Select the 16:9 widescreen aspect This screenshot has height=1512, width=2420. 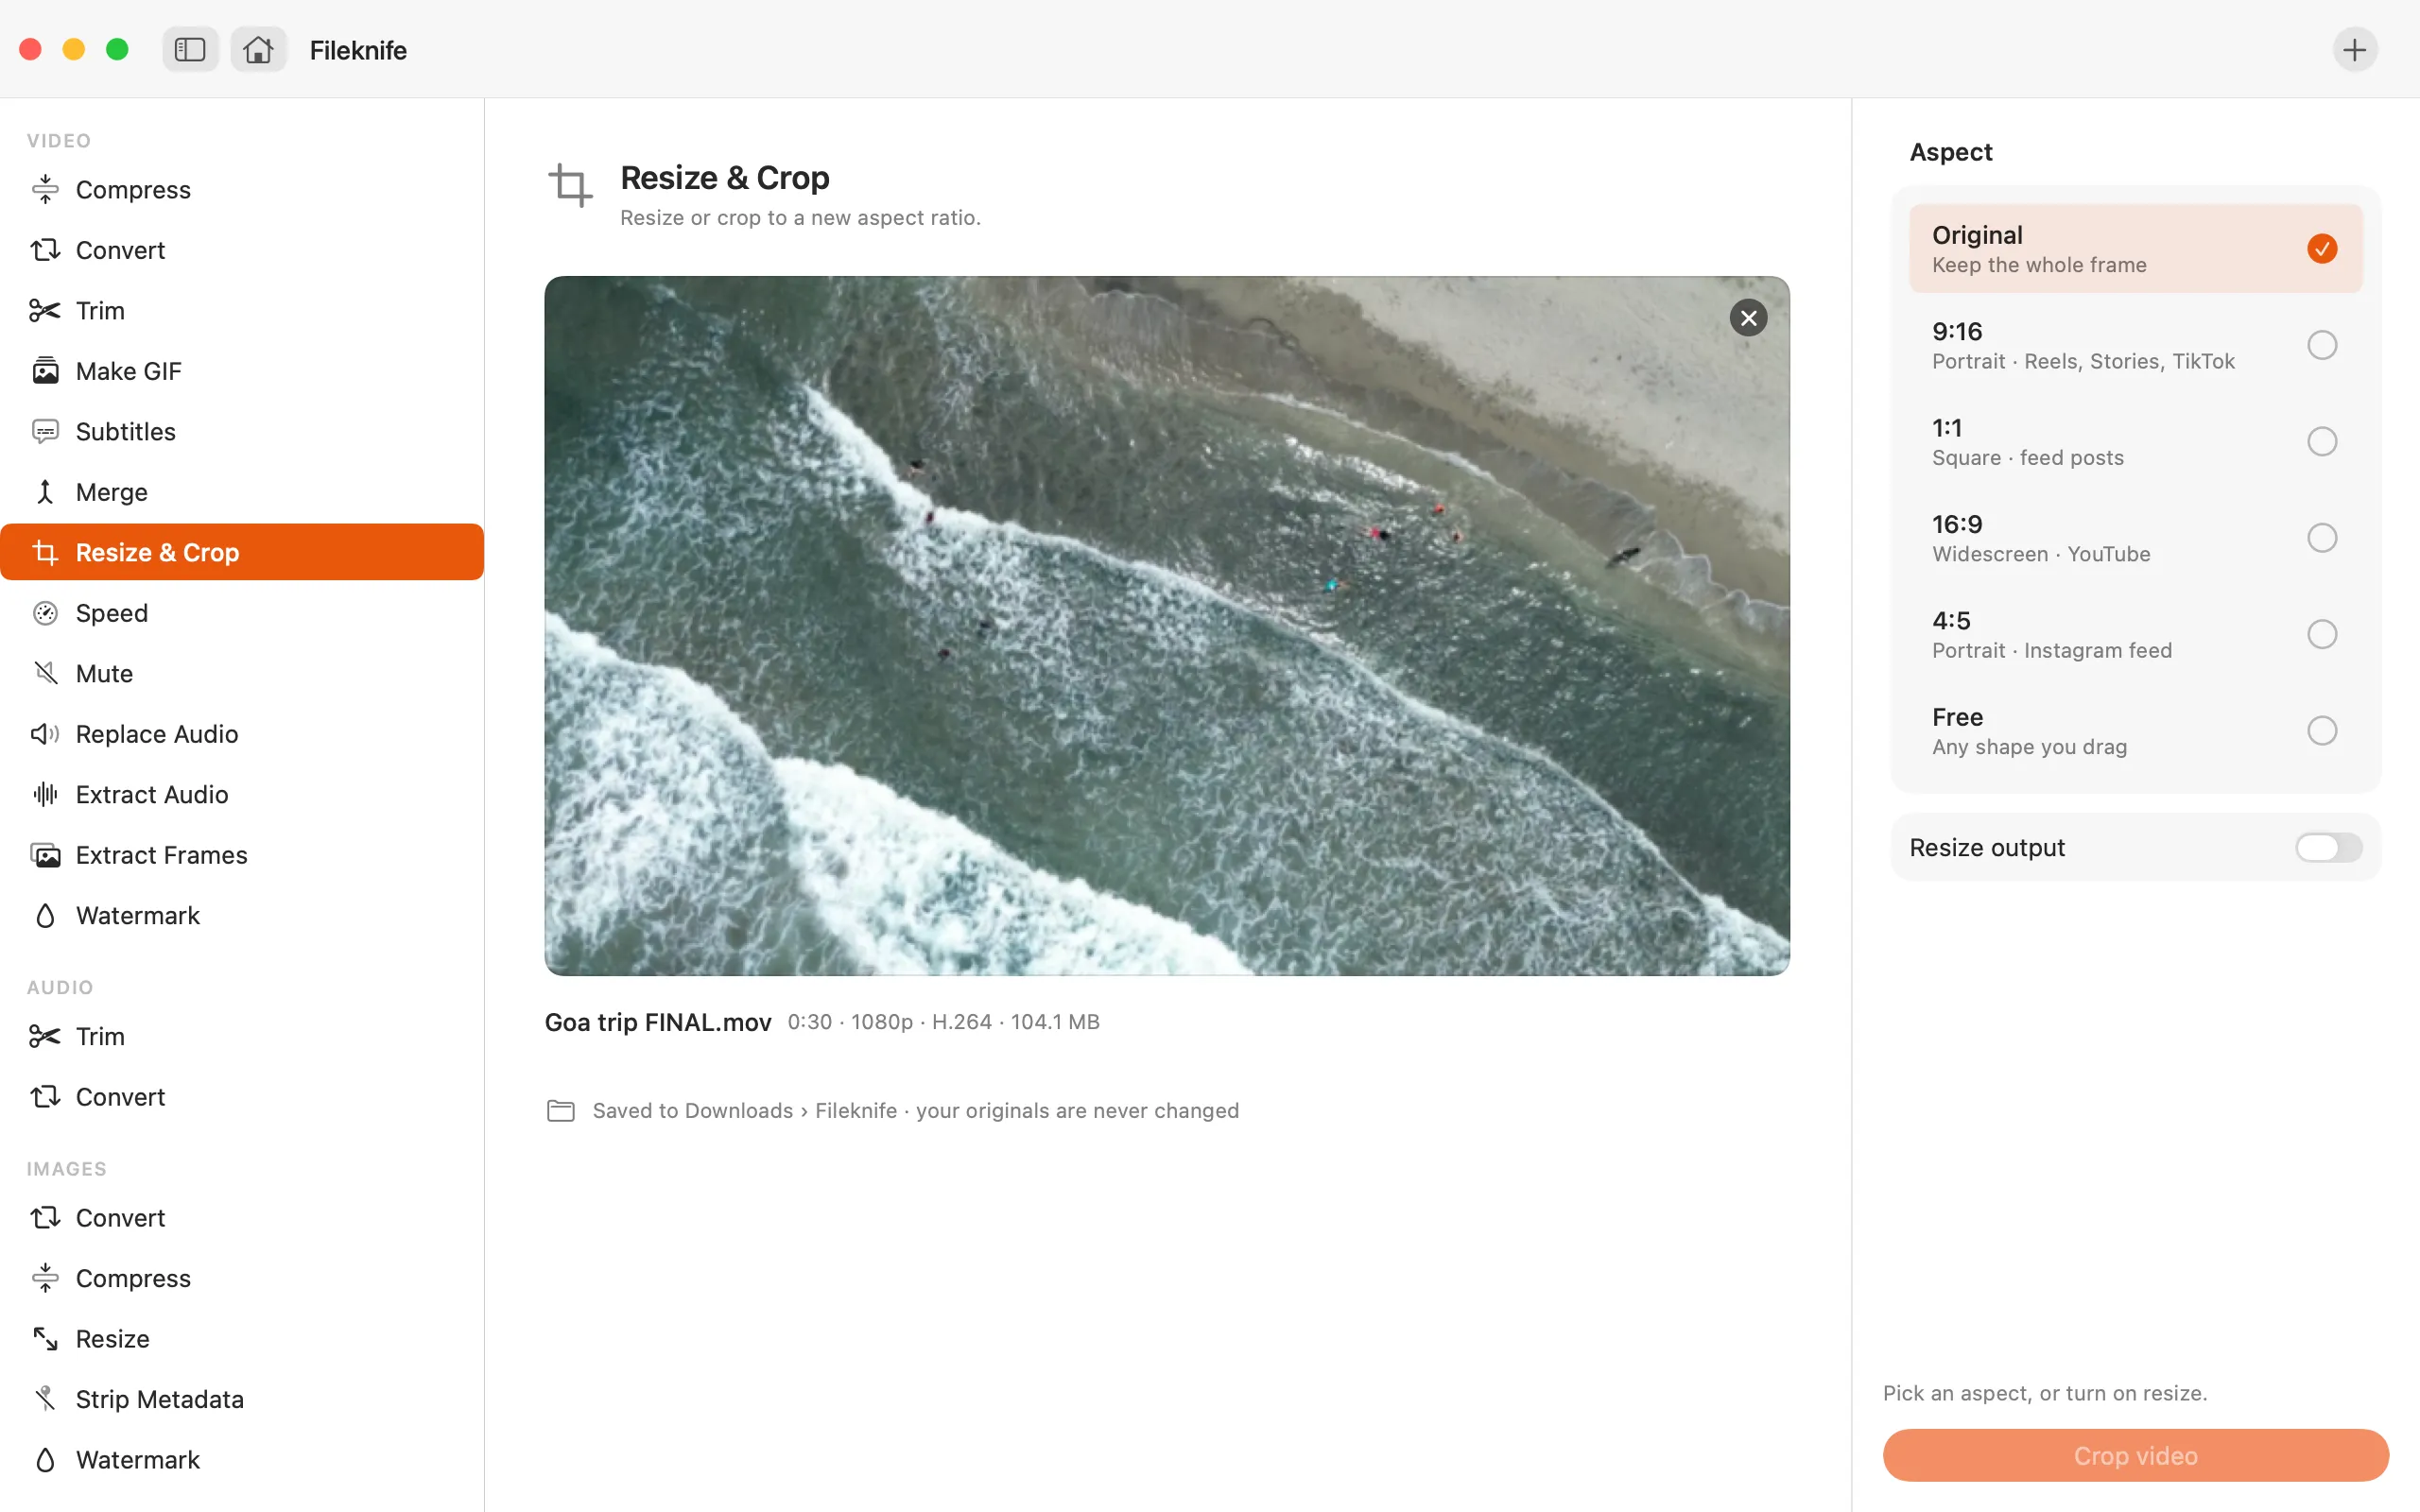pos(2135,538)
